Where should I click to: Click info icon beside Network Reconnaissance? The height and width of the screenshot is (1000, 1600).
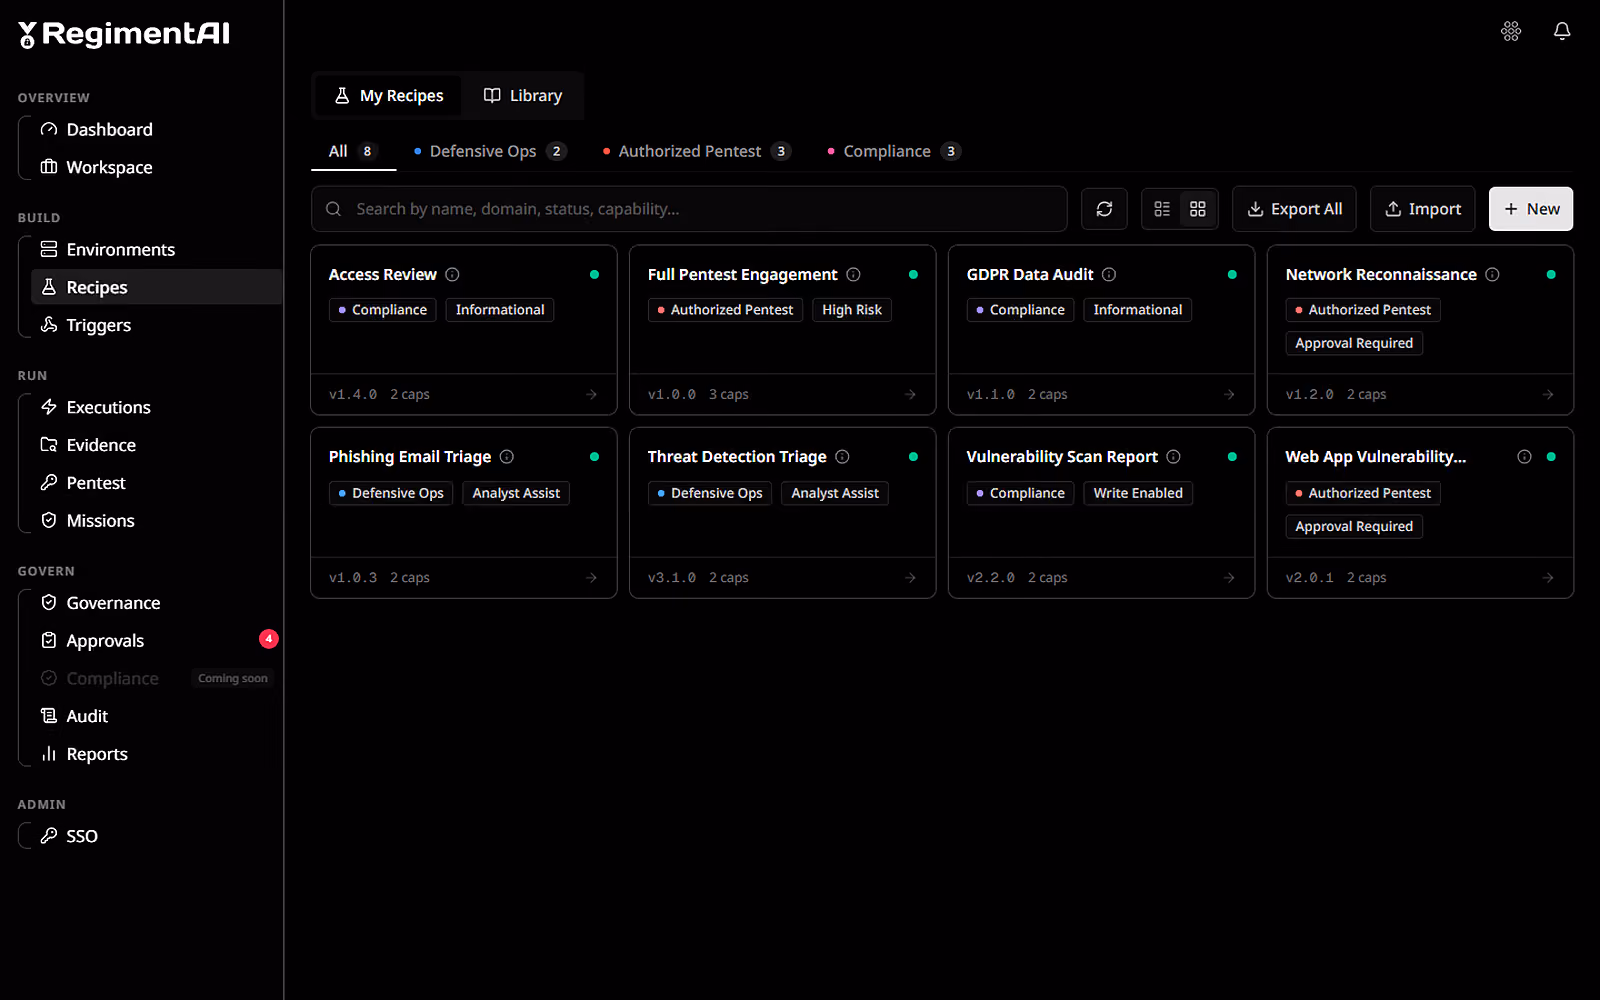[x=1492, y=274]
